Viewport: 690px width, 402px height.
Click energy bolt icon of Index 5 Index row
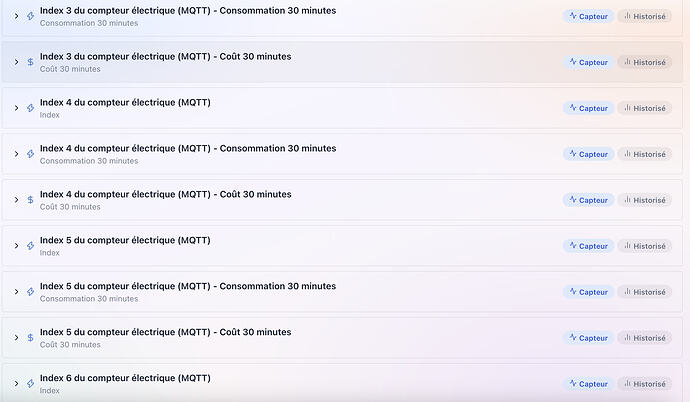(30, 246)
